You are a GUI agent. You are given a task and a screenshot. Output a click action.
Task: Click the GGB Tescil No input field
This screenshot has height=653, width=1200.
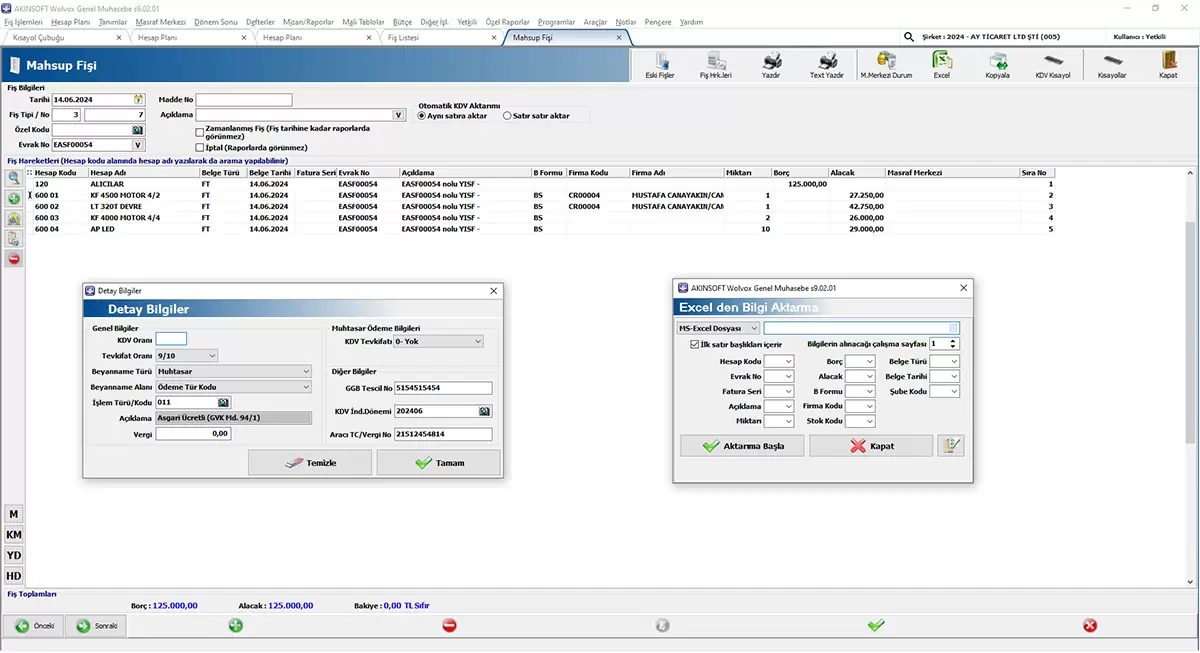pyautogui.click(x=443, y=388)
